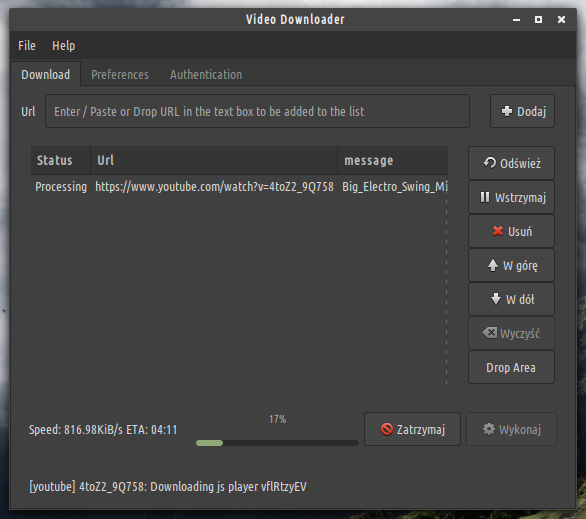Click the gear icon on Wykonaj

pyautogui.click(x=488, y=429)
